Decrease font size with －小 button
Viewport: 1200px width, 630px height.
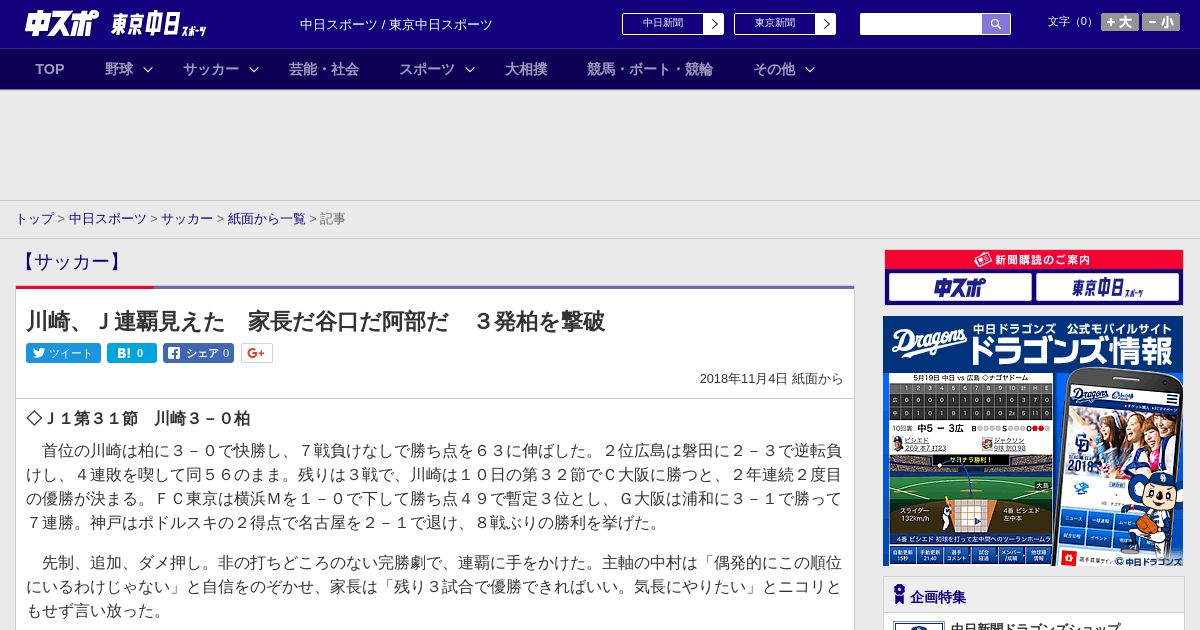1161,22
